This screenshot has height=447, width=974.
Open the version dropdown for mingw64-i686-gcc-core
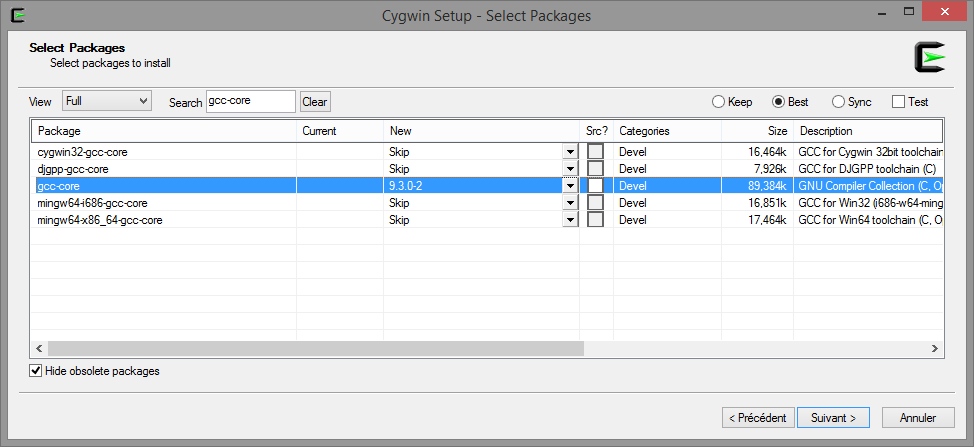570,203
